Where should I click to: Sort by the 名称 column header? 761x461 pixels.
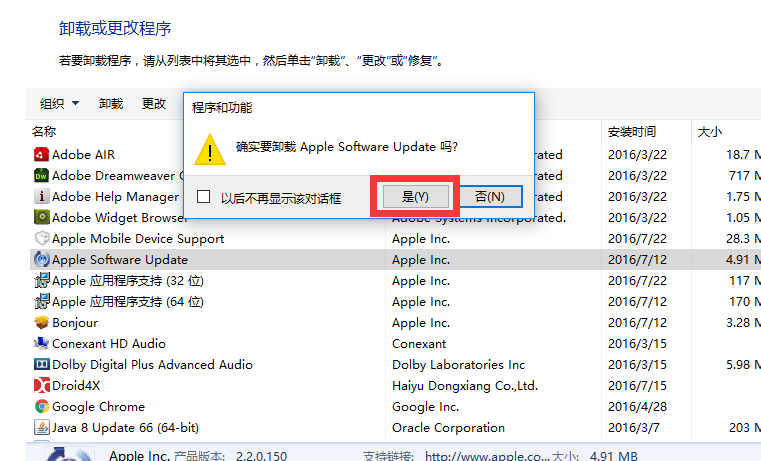(x=44, y=132)
